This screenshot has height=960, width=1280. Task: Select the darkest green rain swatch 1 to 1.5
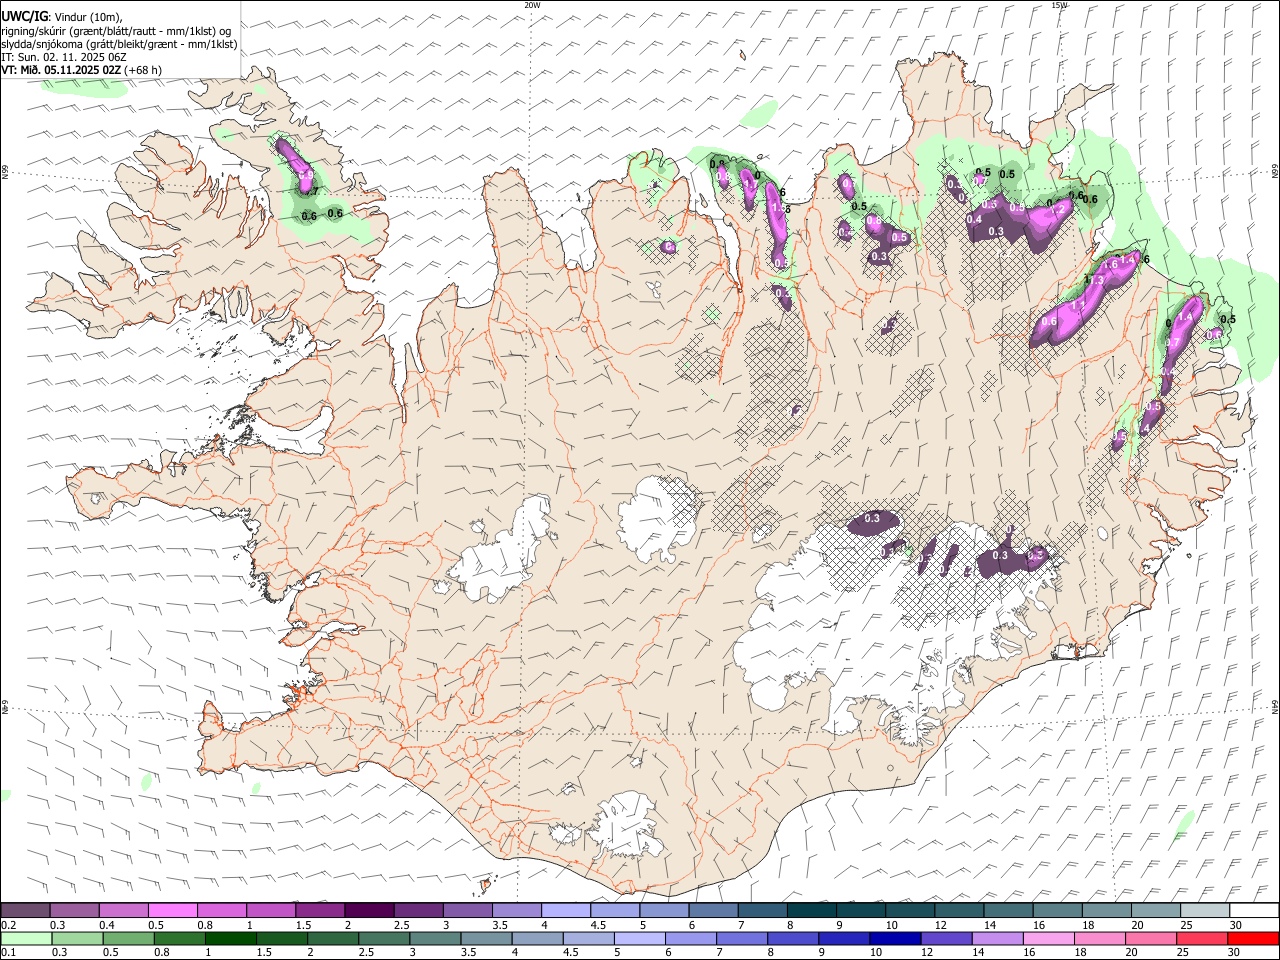[232, 938]
